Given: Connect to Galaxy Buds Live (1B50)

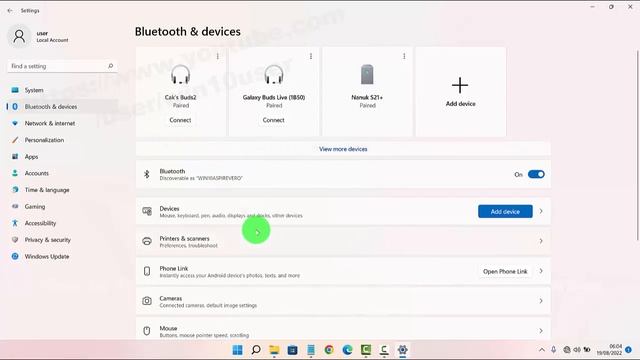Looking at the screenshot, I should click(x=273, y=120).
